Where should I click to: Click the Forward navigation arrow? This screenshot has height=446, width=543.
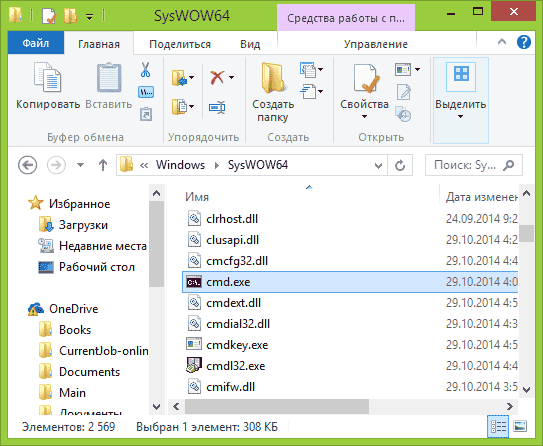[56, 165]
